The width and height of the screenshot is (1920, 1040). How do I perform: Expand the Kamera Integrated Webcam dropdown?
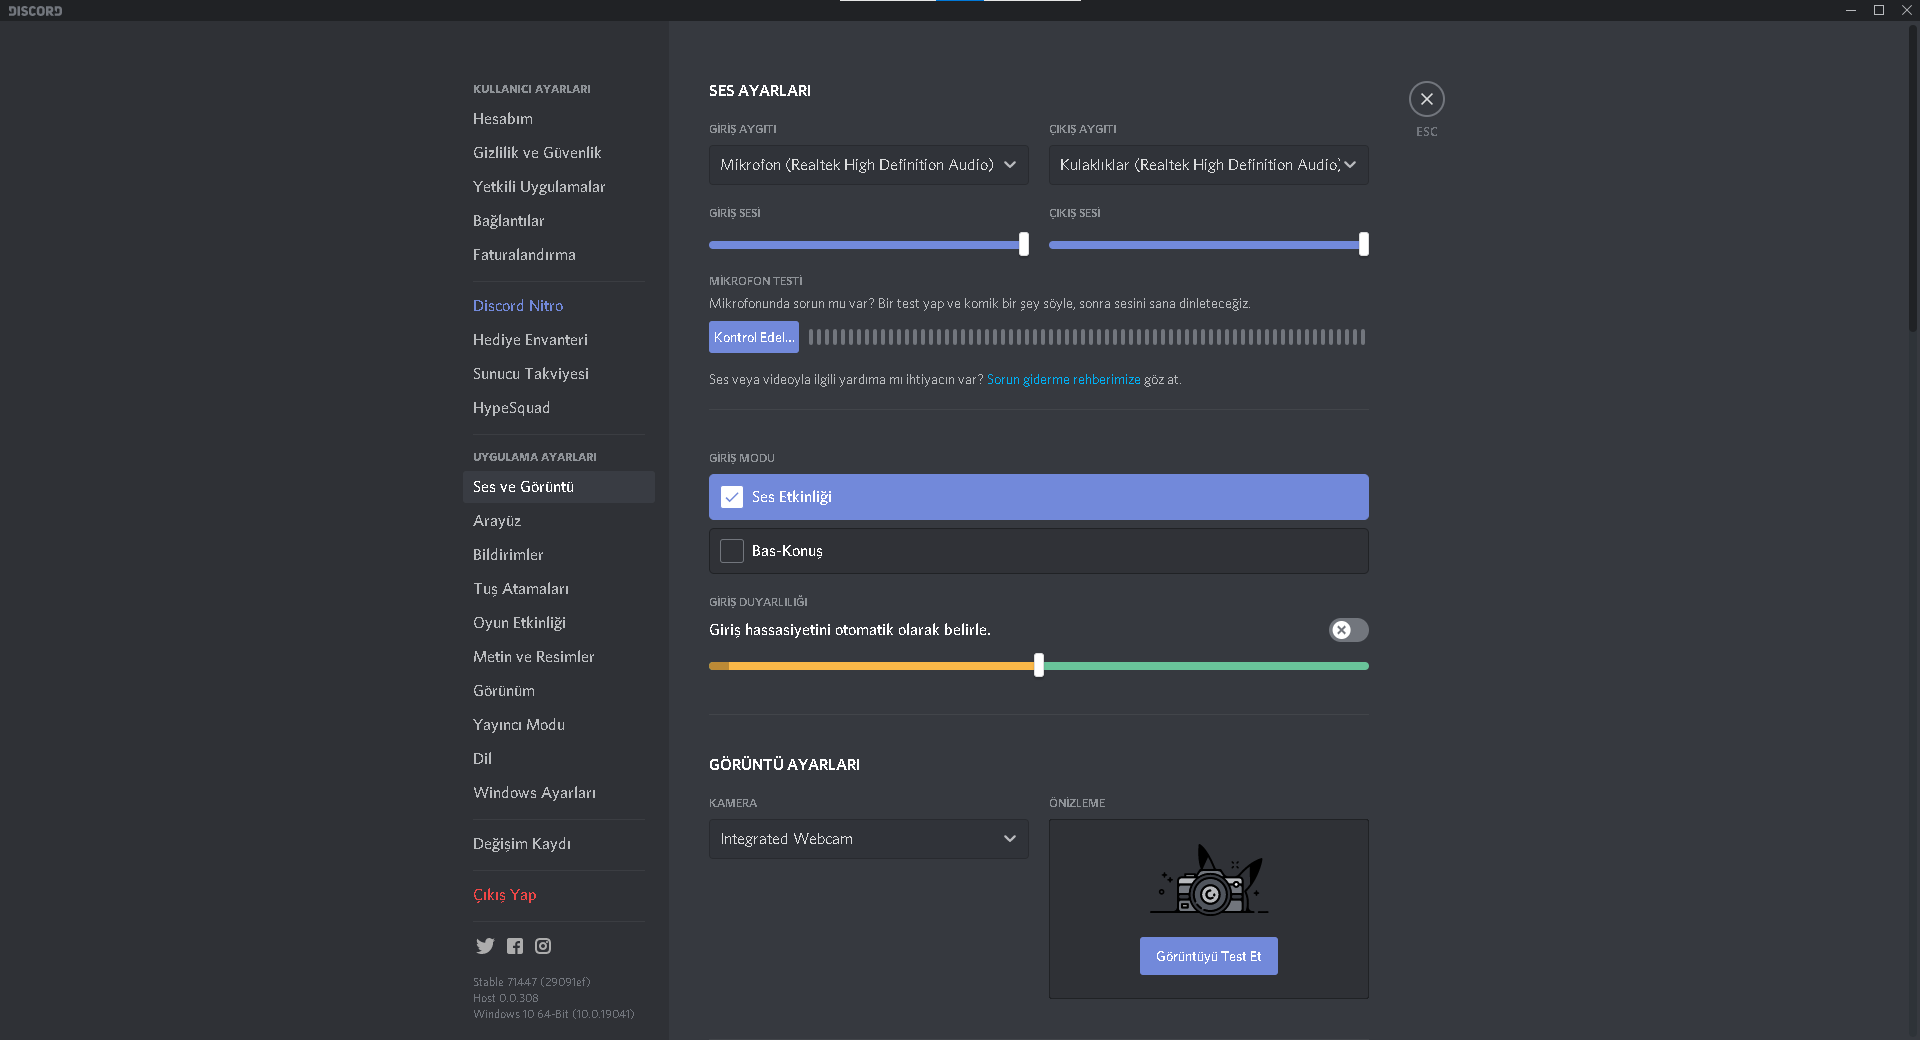click(869, 839)
